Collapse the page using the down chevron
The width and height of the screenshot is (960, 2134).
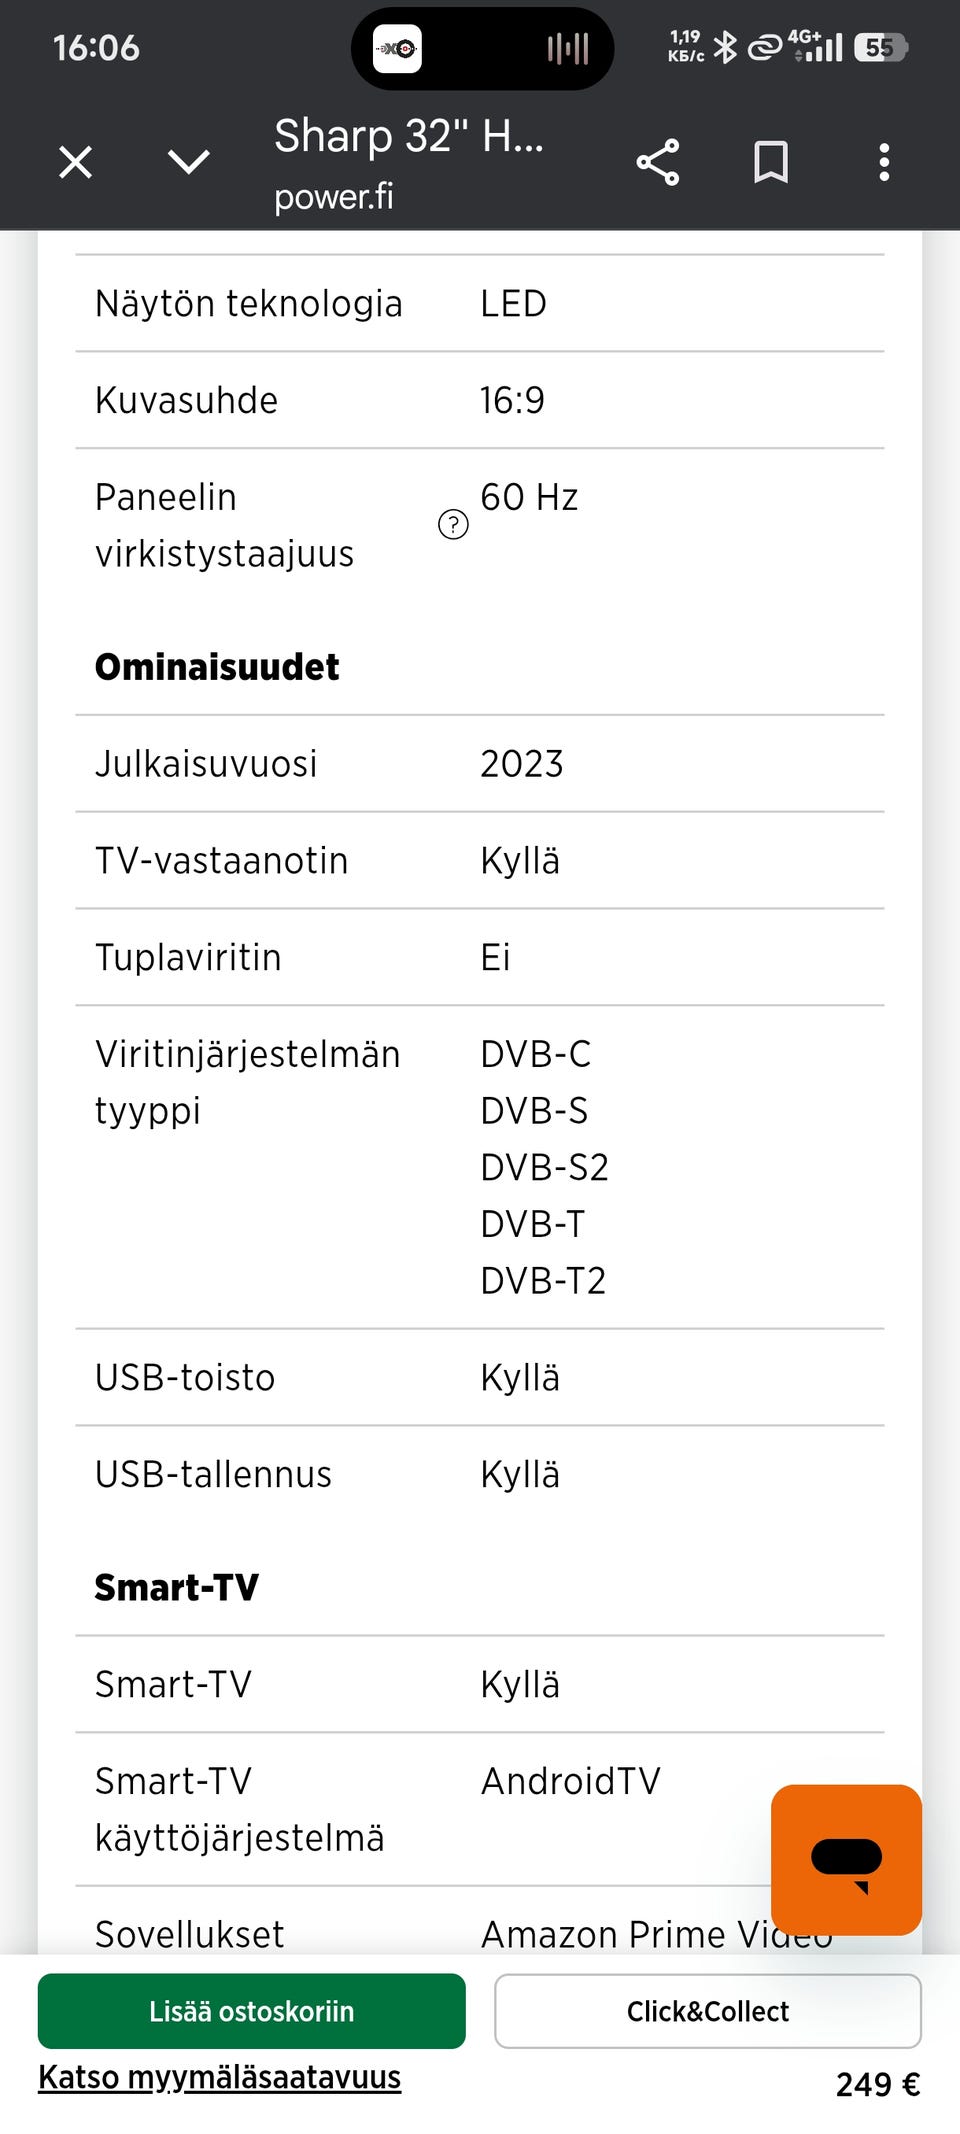(188, 162)
